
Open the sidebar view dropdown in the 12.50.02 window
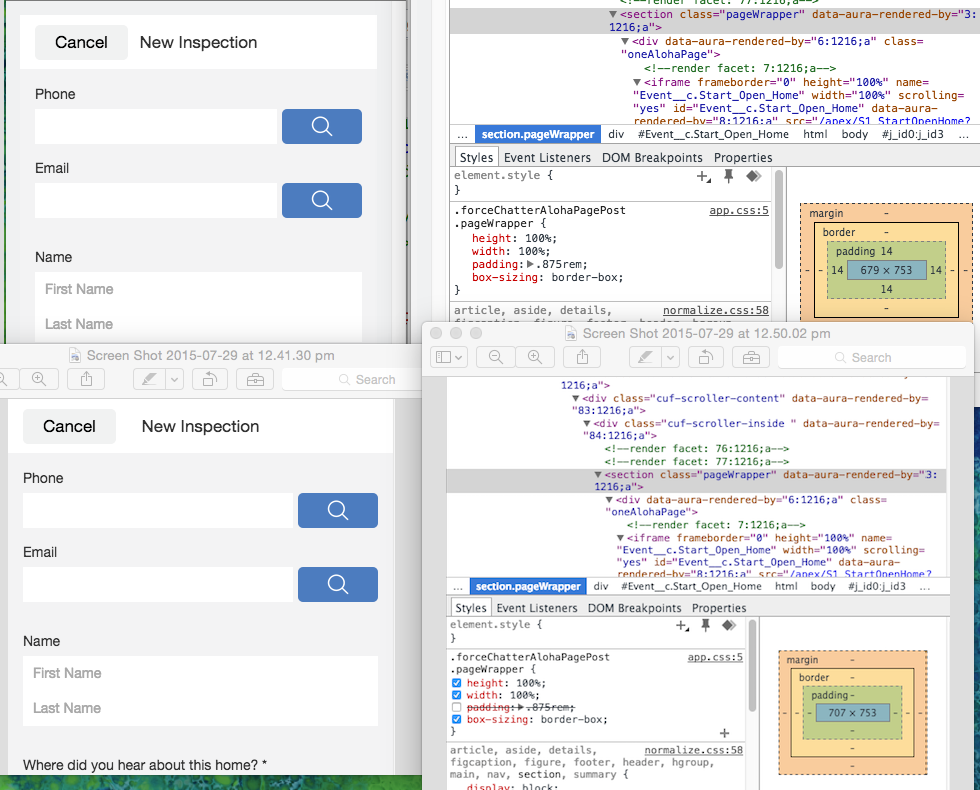pos(448,357)
